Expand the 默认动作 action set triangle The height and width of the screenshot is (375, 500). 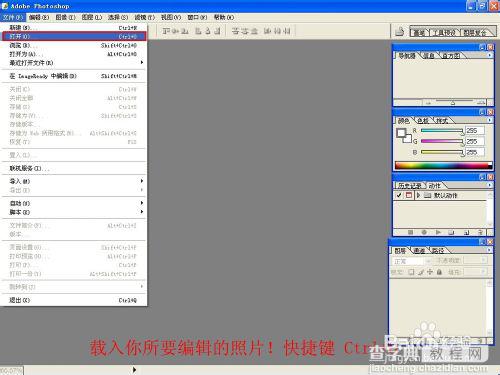tap(418, 195)
